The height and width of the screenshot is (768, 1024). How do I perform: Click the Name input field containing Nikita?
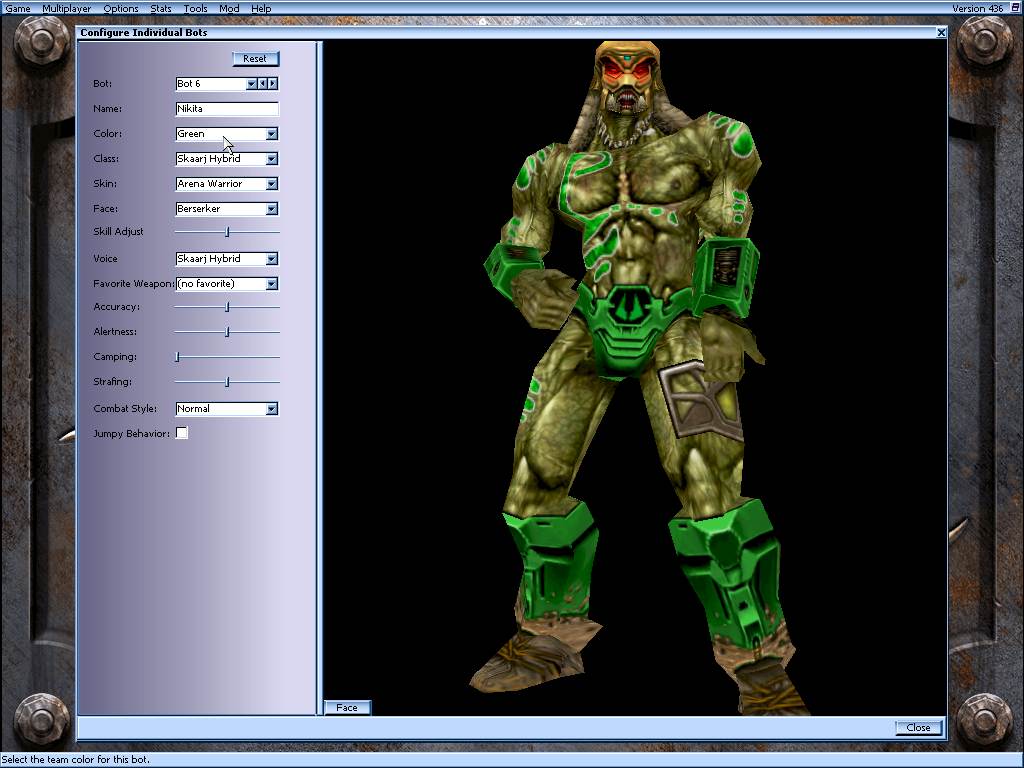pyautogui.click(x=227, y=108)
